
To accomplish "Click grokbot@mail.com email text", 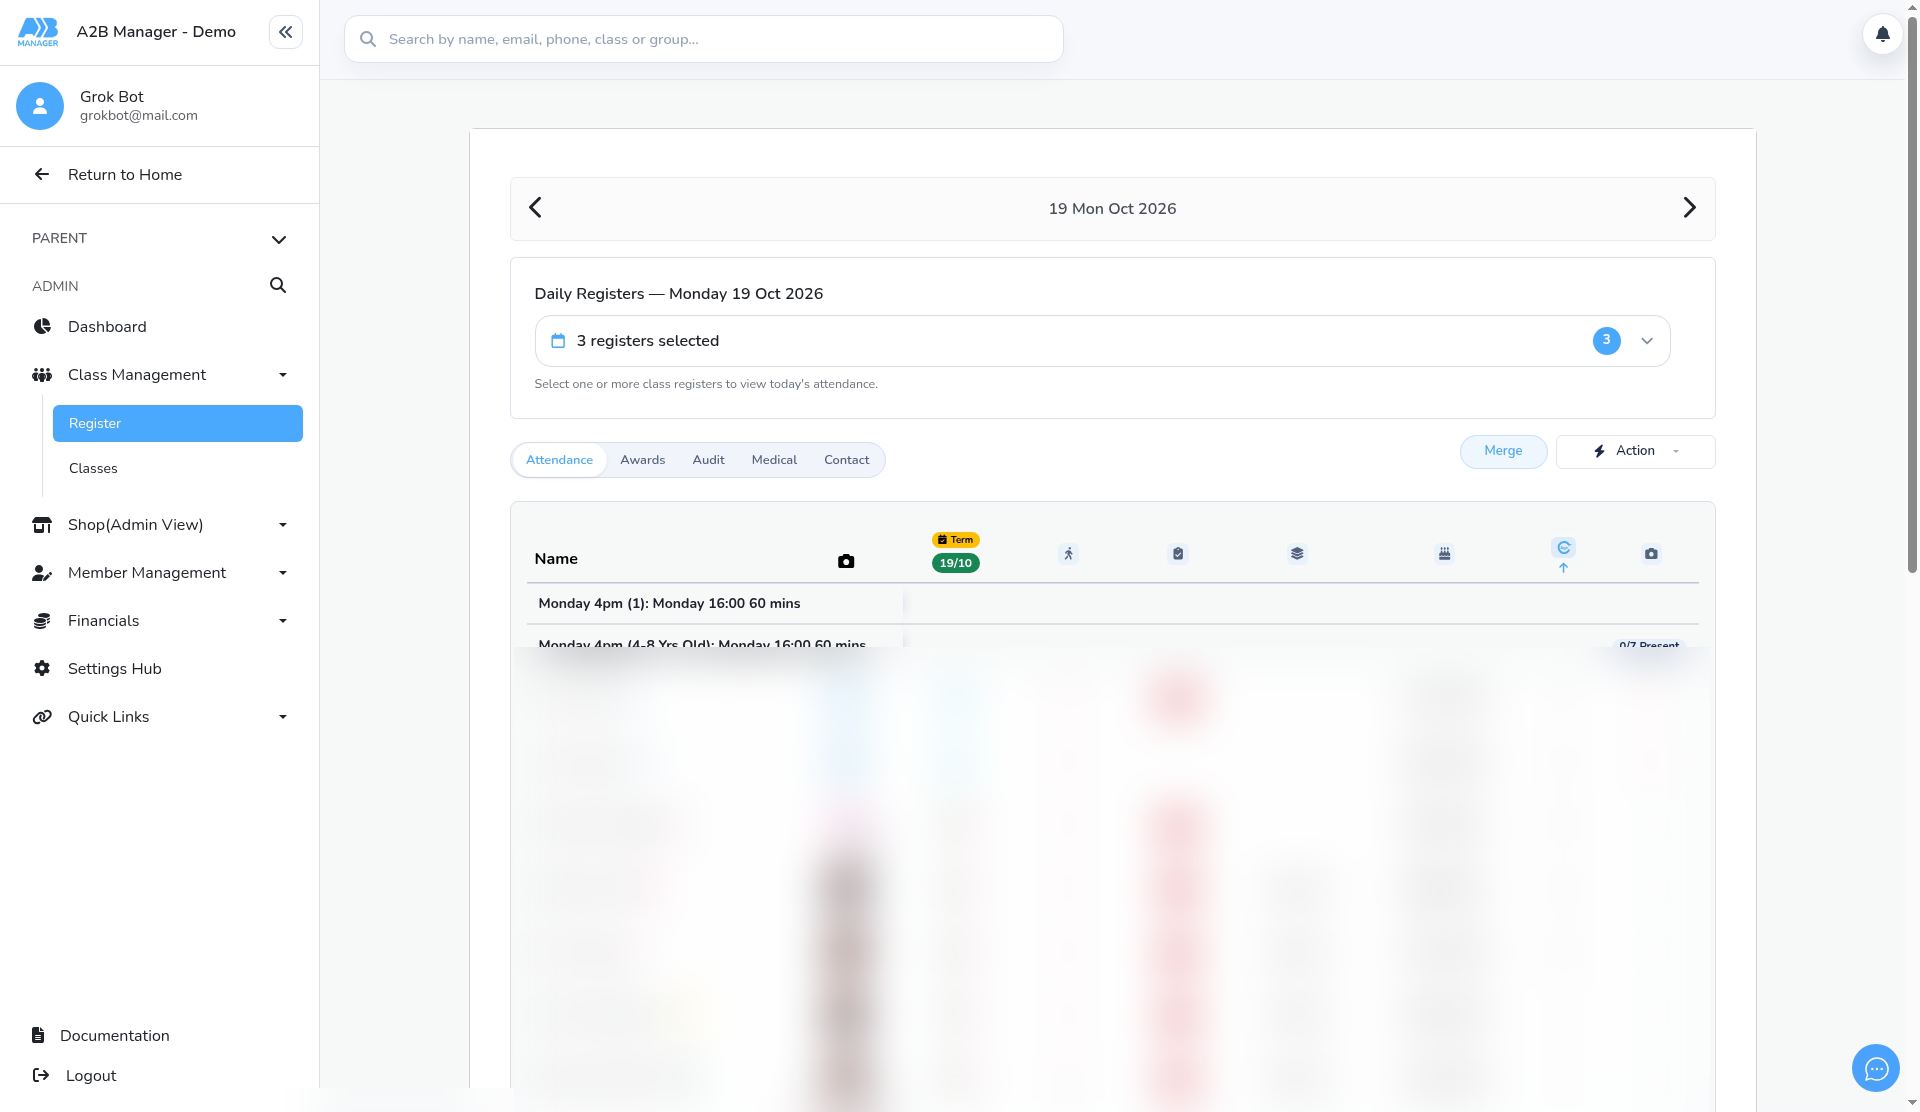I will tap(139, 116).
